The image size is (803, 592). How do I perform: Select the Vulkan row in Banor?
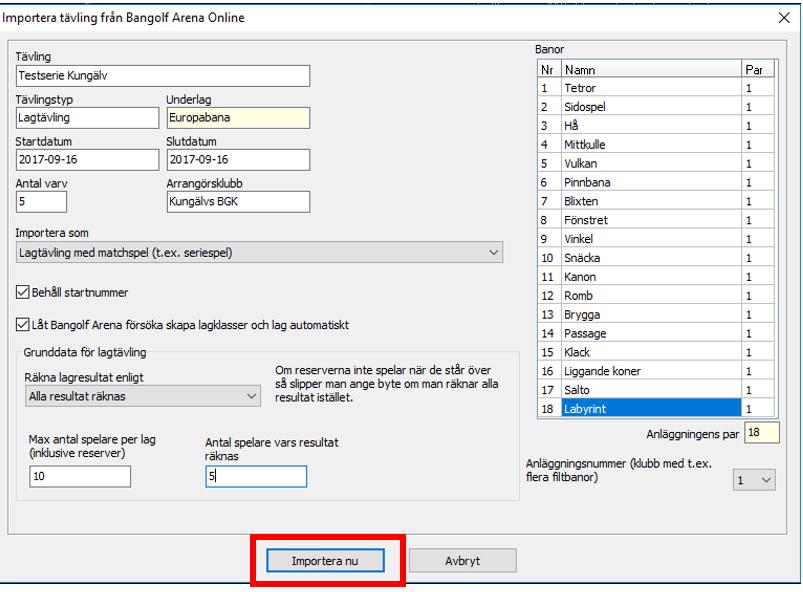656,164
